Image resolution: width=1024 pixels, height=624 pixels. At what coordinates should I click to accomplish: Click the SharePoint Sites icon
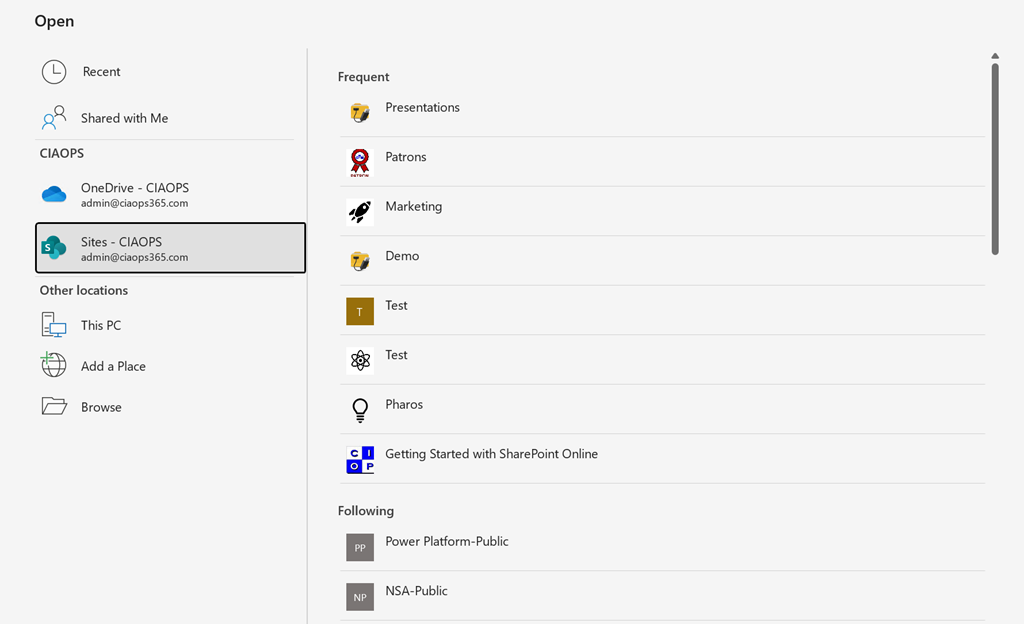pos(53,248)
